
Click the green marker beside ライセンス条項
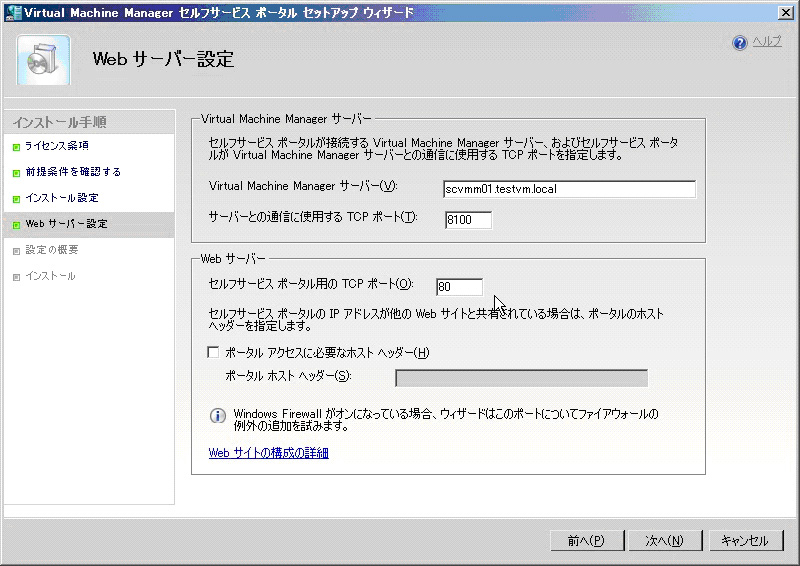(x=16, y=147)
